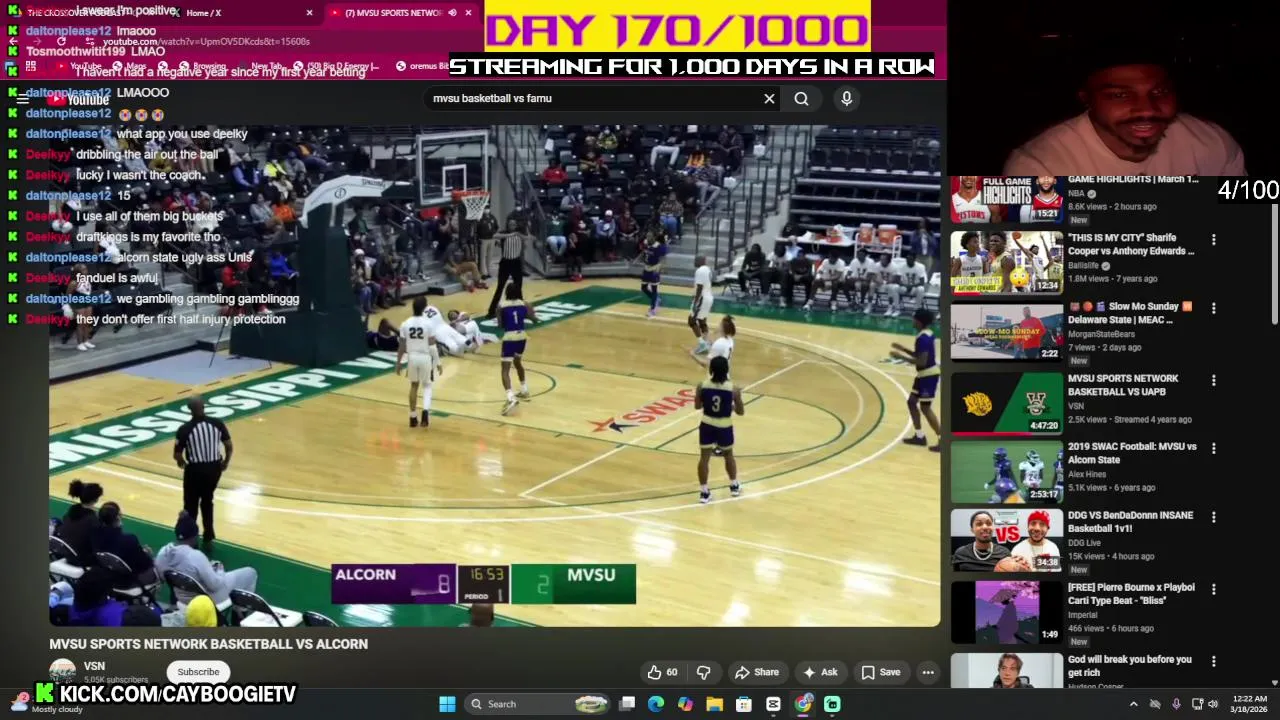1280x720 pixels.
Task: Switch to Chrome on the taskbar
Action: 803,704
